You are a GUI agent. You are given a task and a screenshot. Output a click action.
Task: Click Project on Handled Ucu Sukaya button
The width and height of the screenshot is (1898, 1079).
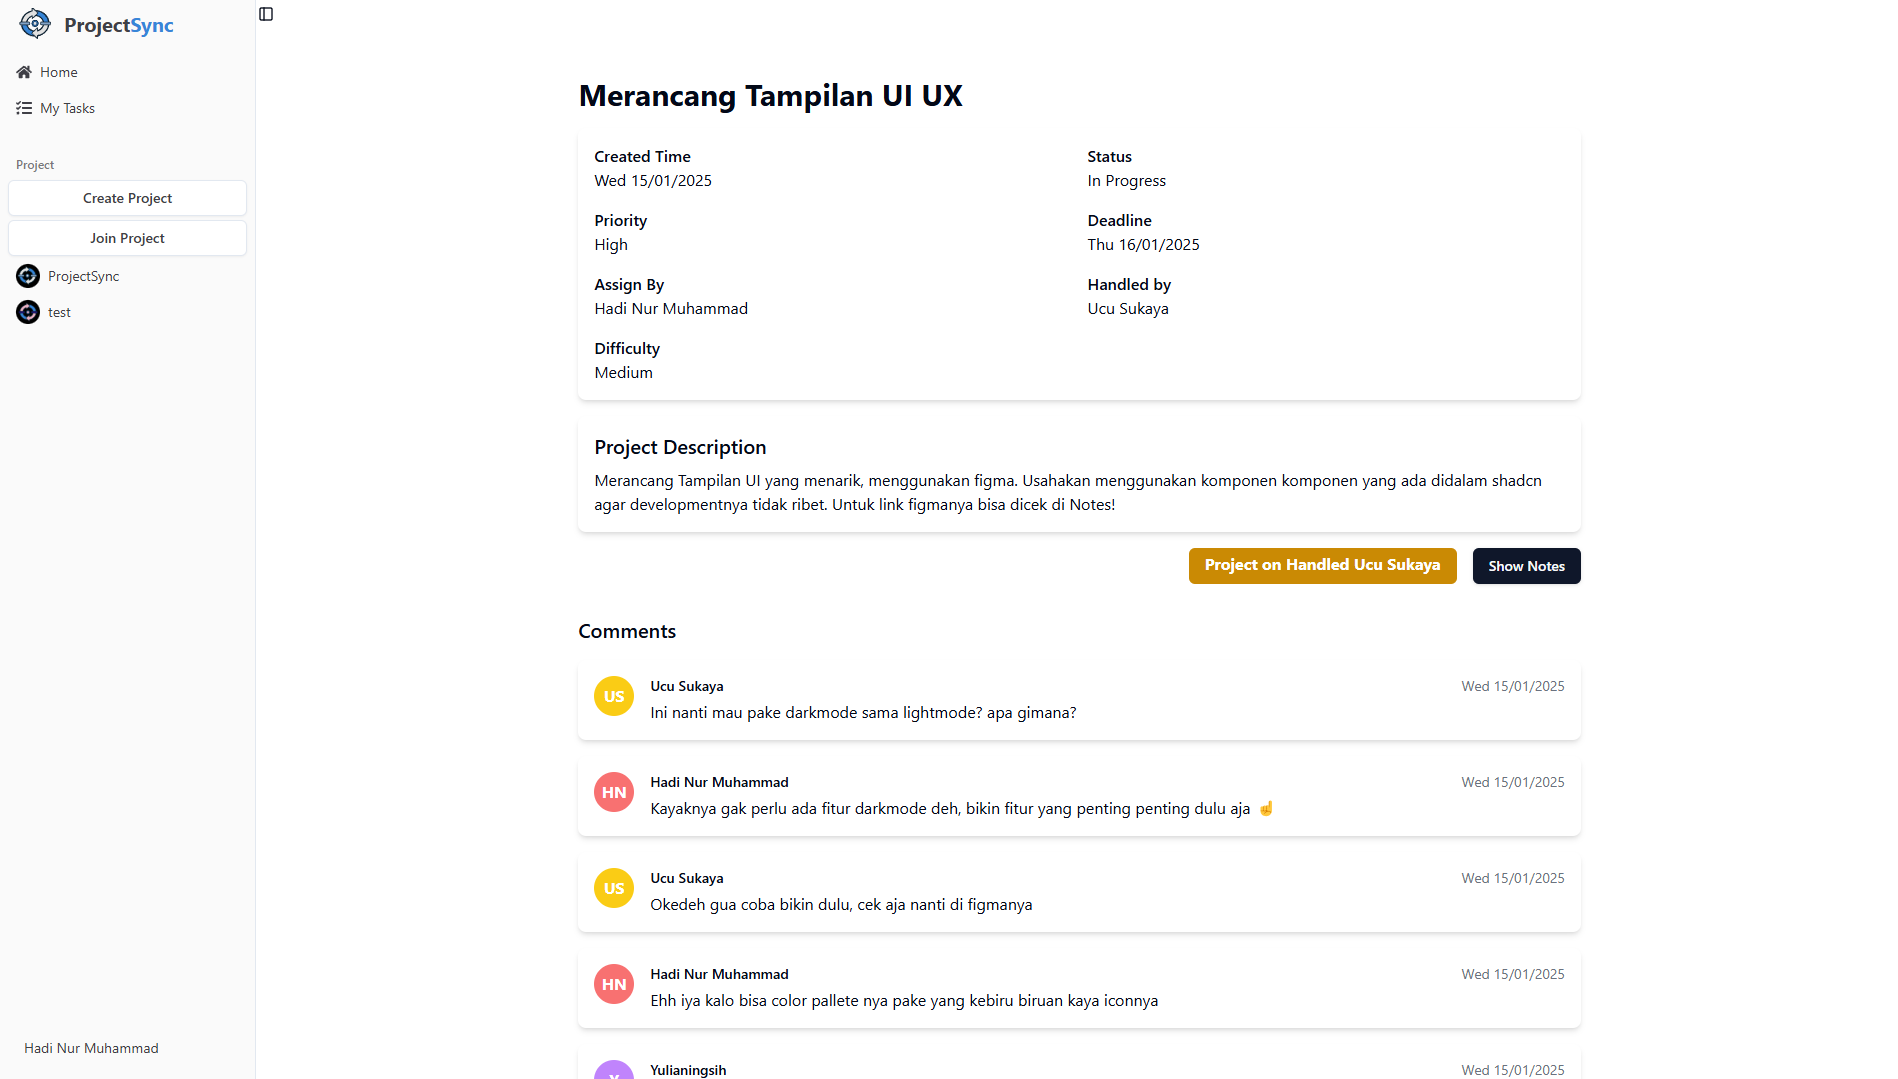(1322, 566)
